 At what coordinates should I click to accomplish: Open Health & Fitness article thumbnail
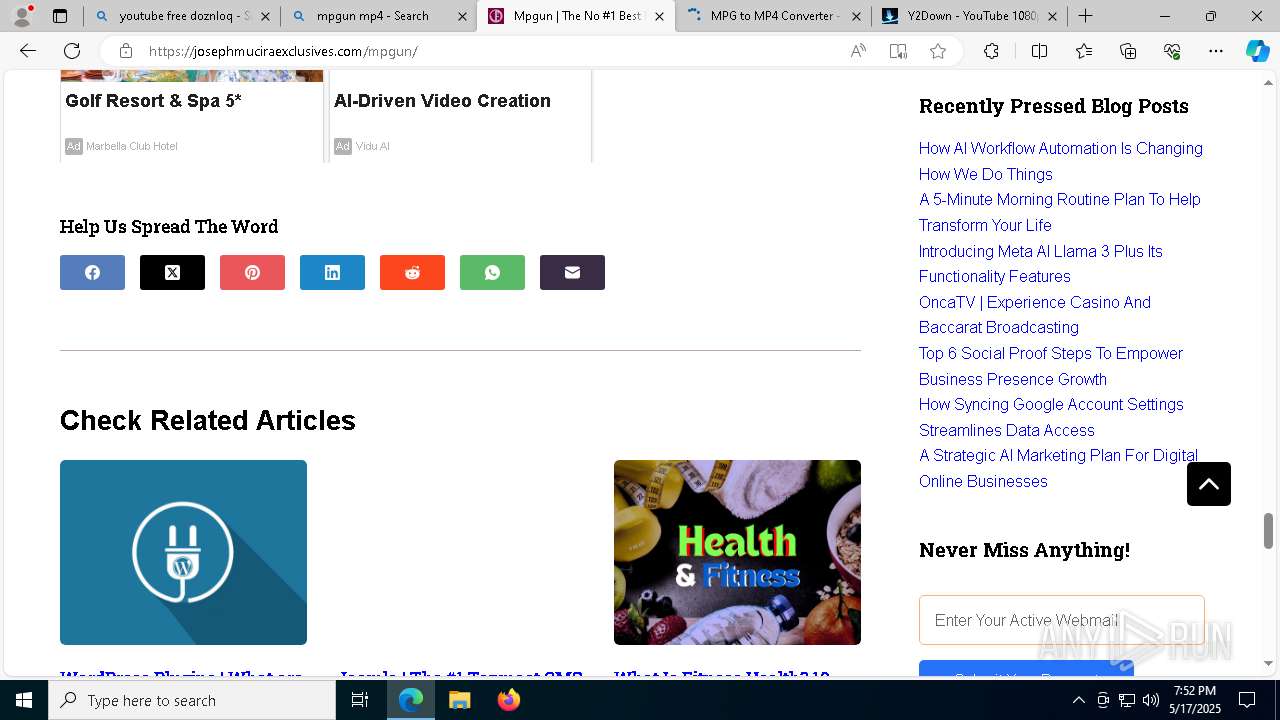pyautogui.click(x=737, y=552)
